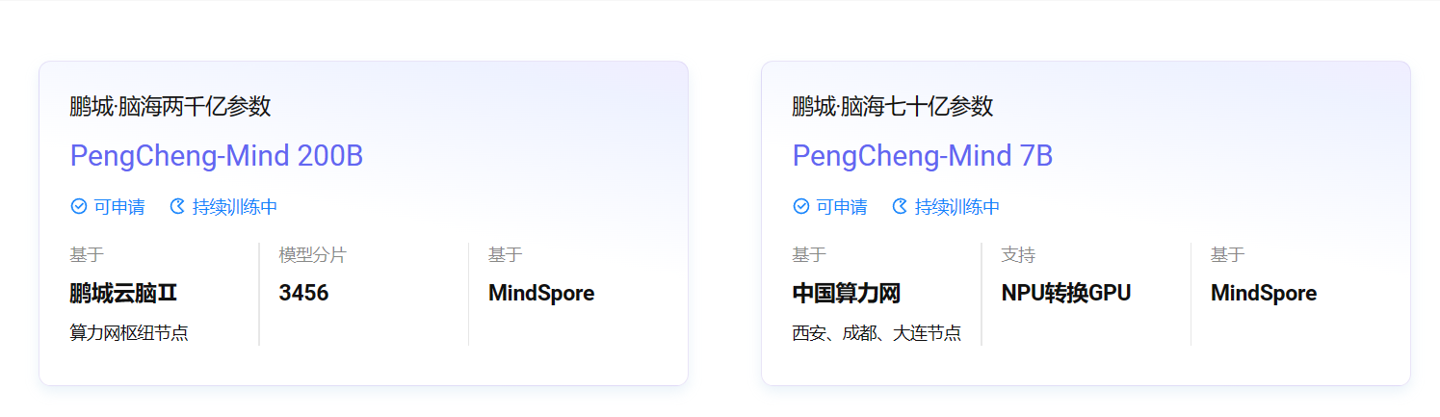
Task: Click 持续训练中 text in the 7B card
Action: pos(957,207)
